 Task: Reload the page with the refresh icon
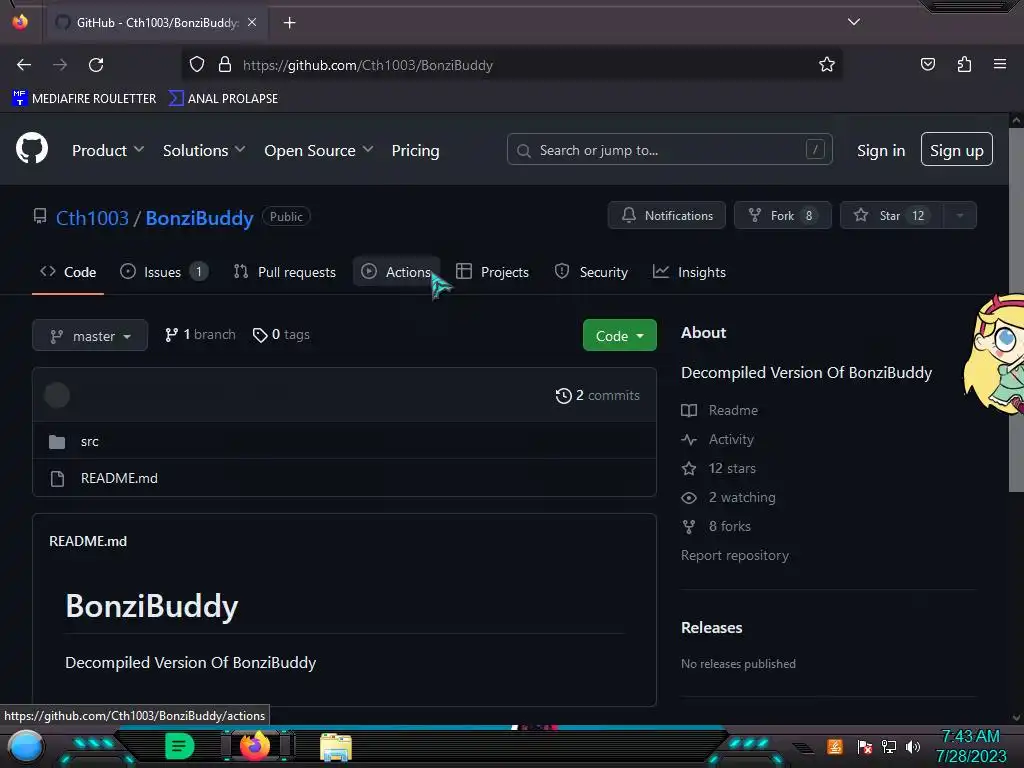point(96,65)
